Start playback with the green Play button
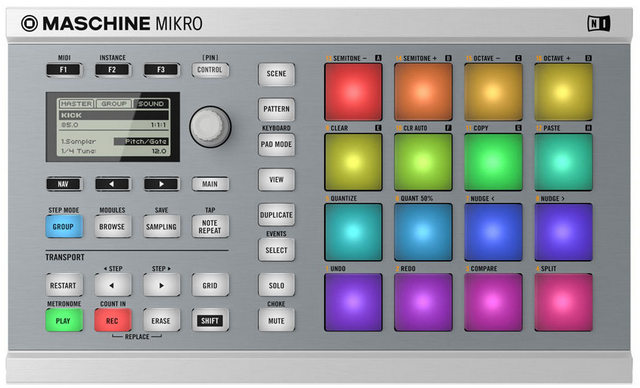Viewport: 640px width, 388px height. tap(64, 320)
